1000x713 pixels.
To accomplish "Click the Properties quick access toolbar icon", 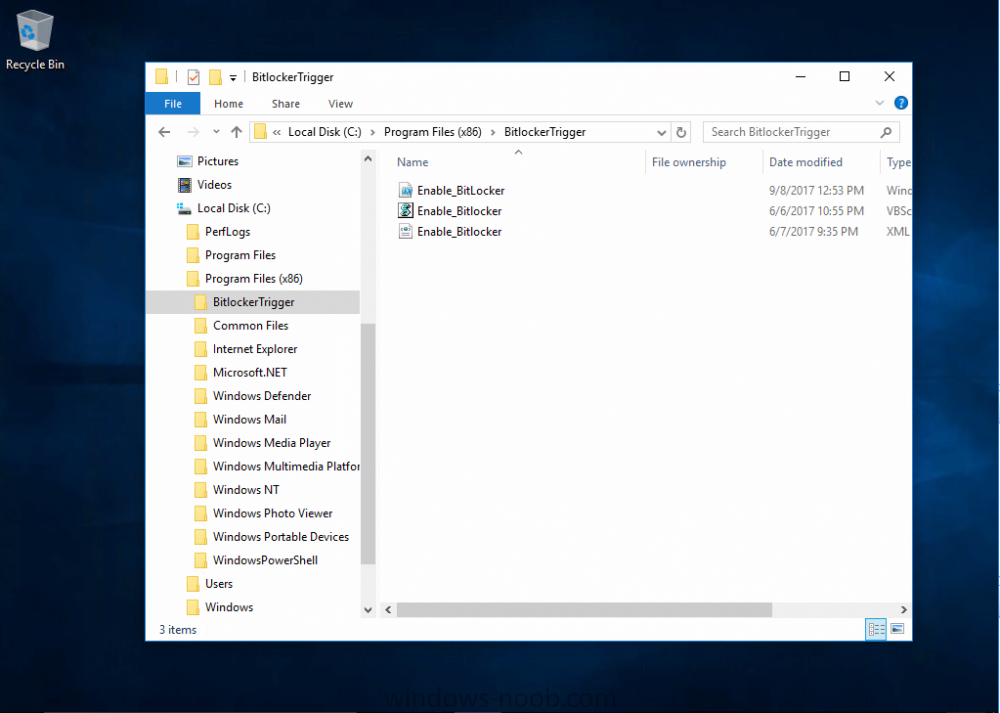I will point(193,77).
